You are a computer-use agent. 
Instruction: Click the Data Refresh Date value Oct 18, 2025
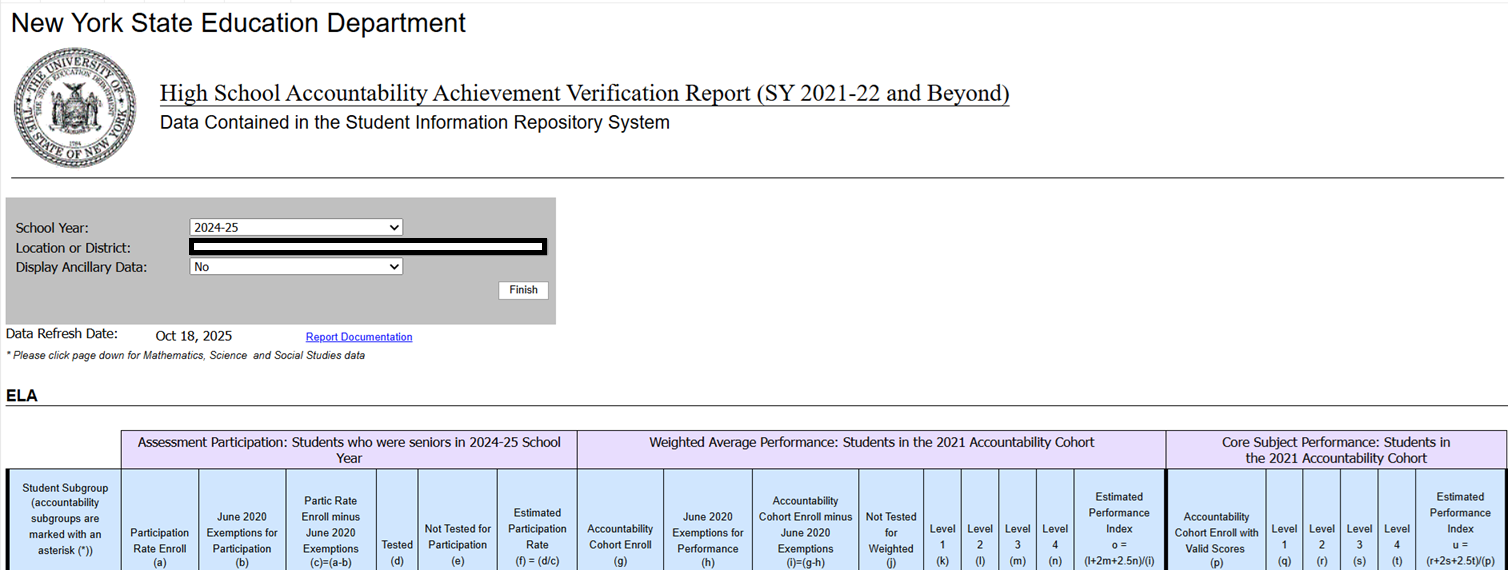pos(194,336)
